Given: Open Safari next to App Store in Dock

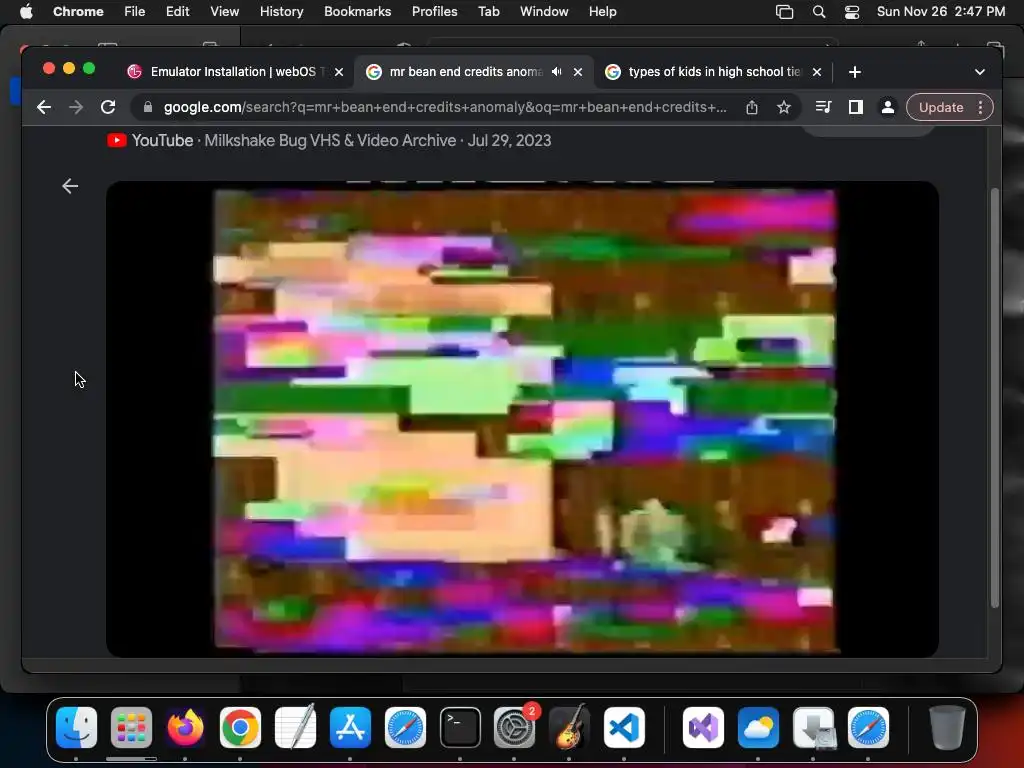Looking at the screenshot, I should (x=406, y=727).
